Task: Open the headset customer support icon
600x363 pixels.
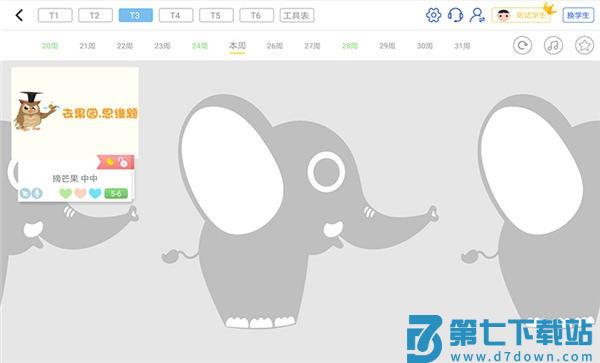Action: tap(455, 15)
